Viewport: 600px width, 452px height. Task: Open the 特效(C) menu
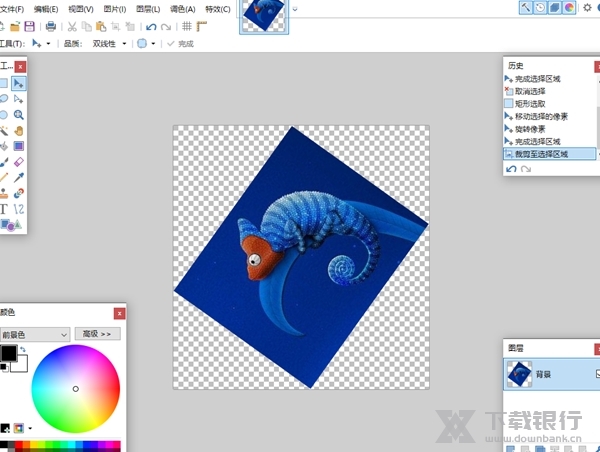pos(218,9)
